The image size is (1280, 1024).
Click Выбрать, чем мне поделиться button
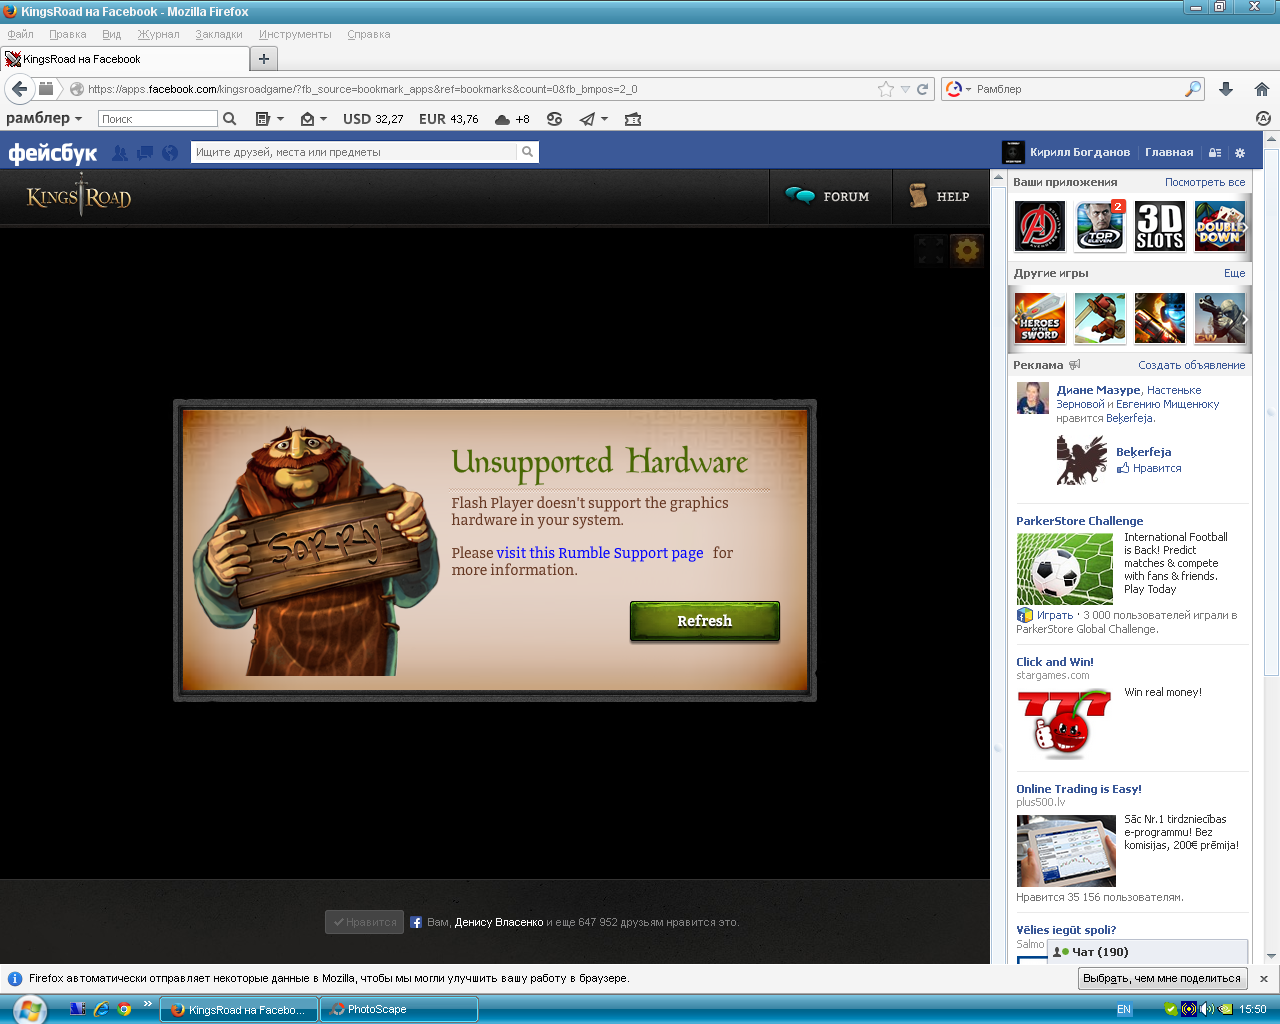pyautogui.click(x=1161, y=979)
